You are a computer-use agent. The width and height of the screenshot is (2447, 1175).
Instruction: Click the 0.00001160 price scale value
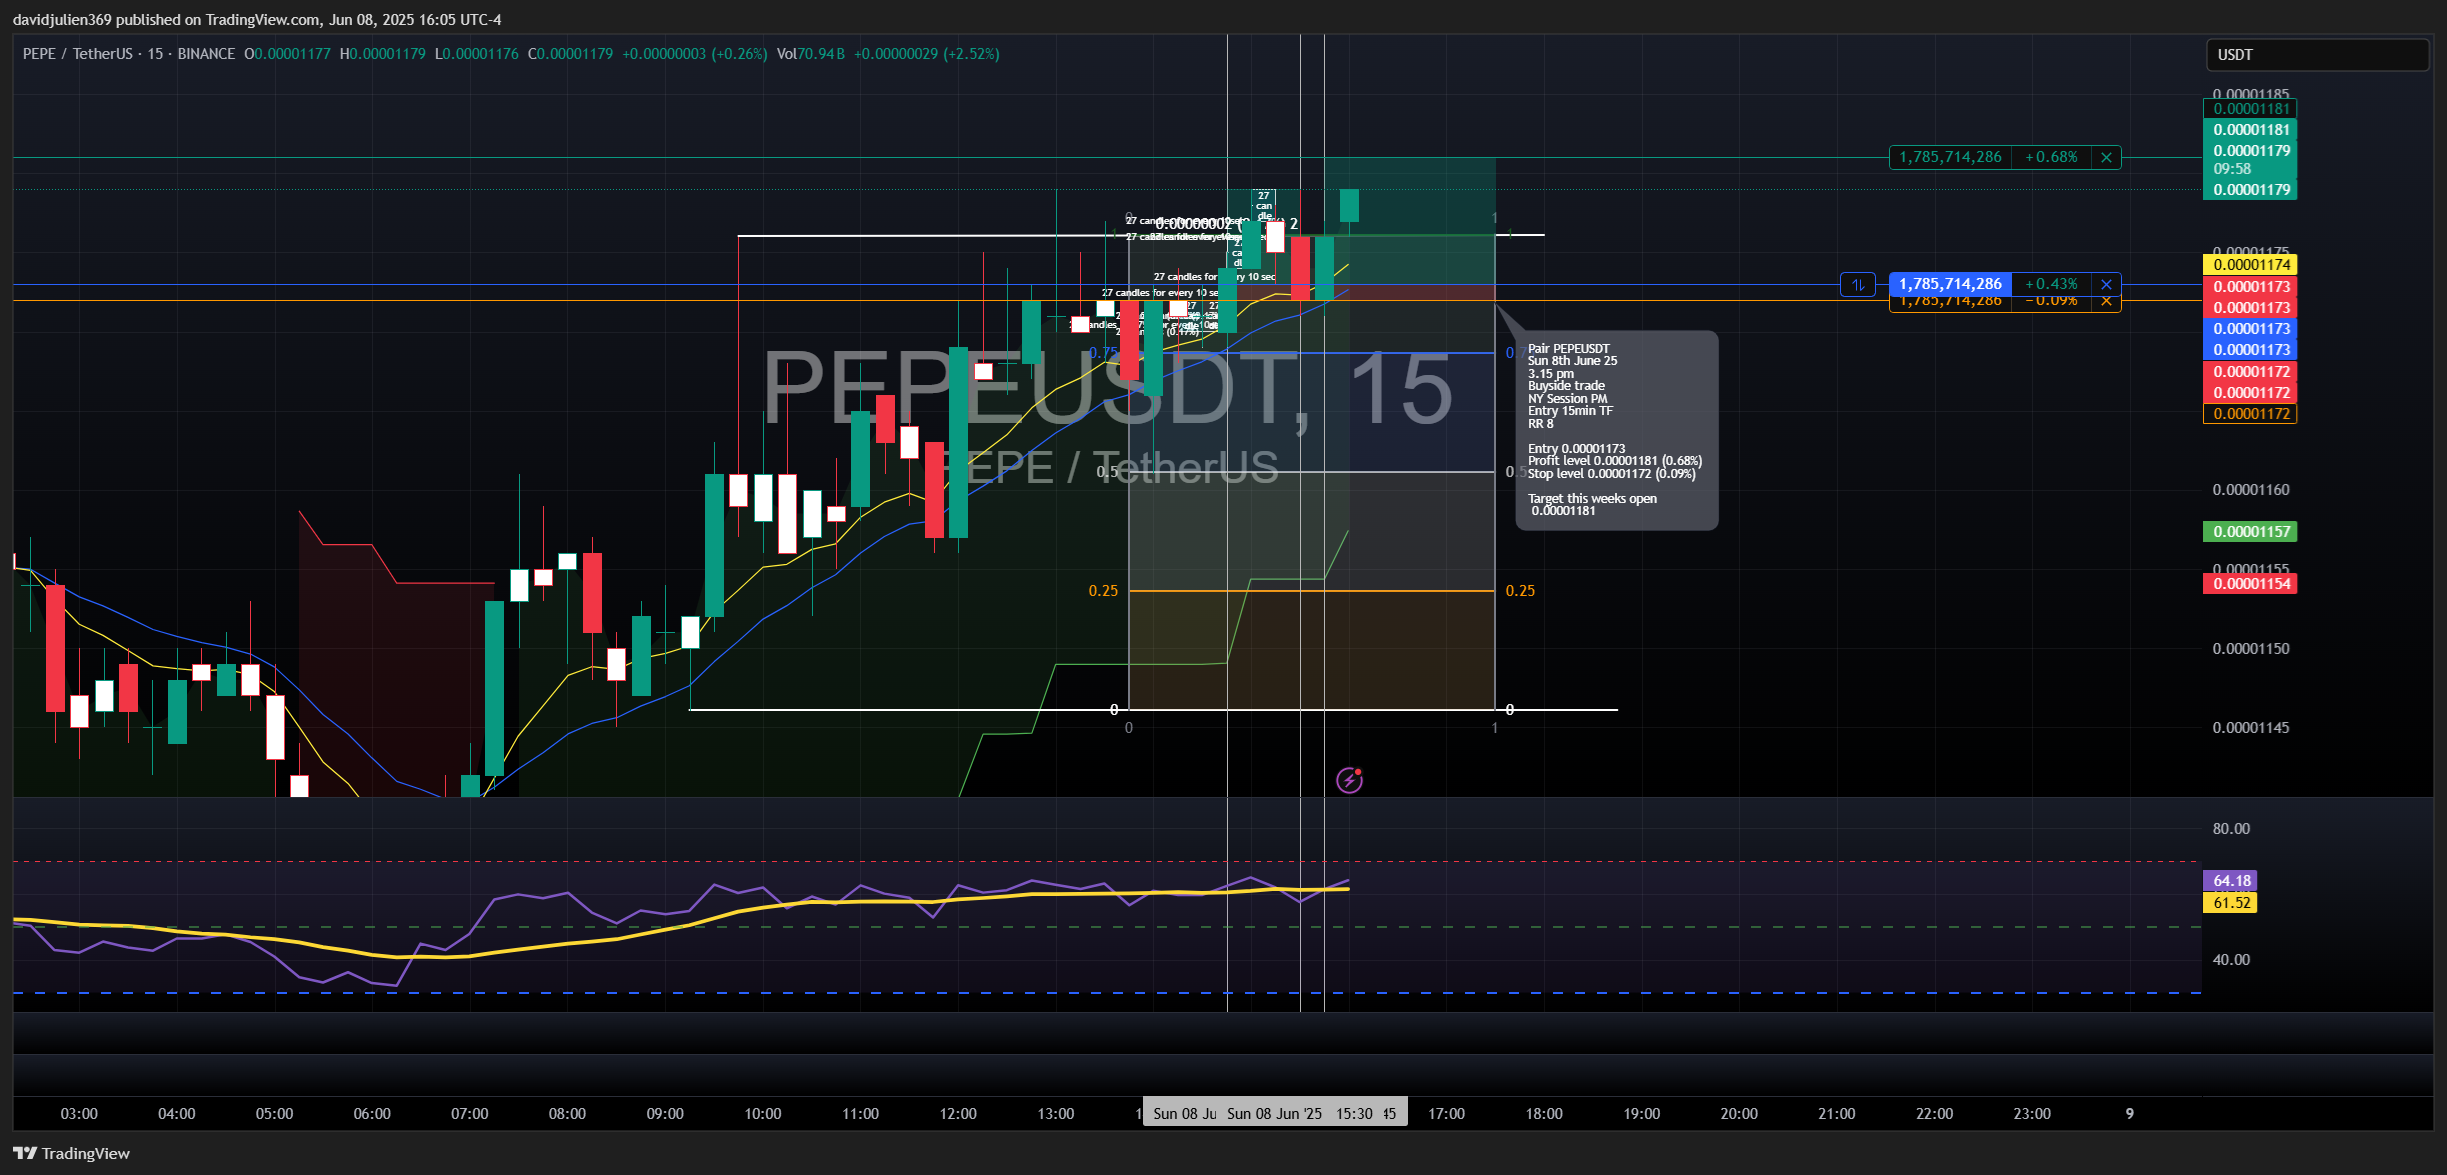pos(2250,490)
